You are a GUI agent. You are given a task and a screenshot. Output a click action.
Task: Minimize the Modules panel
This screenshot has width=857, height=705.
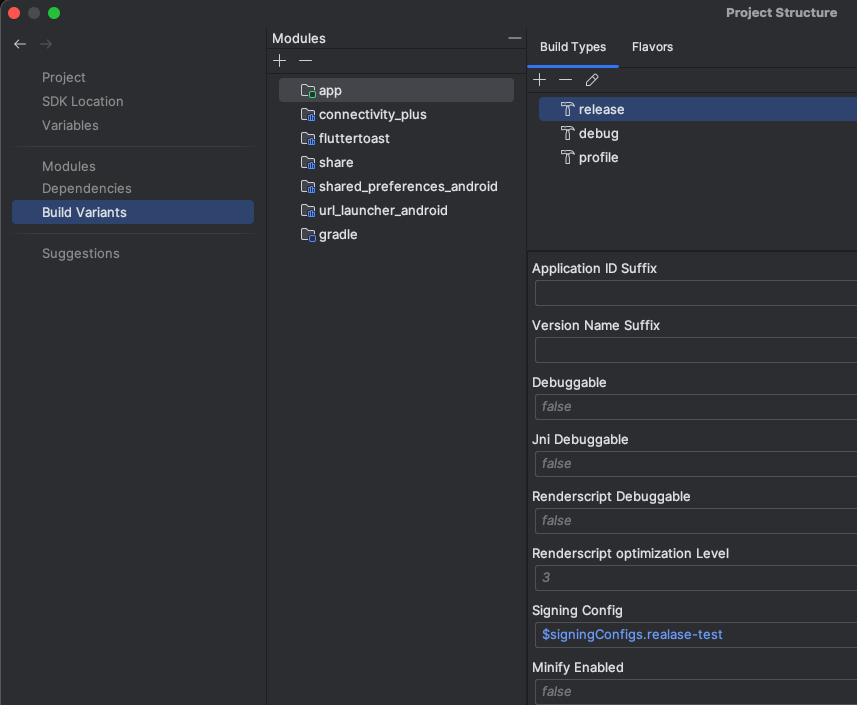click(x=515, y=38)
